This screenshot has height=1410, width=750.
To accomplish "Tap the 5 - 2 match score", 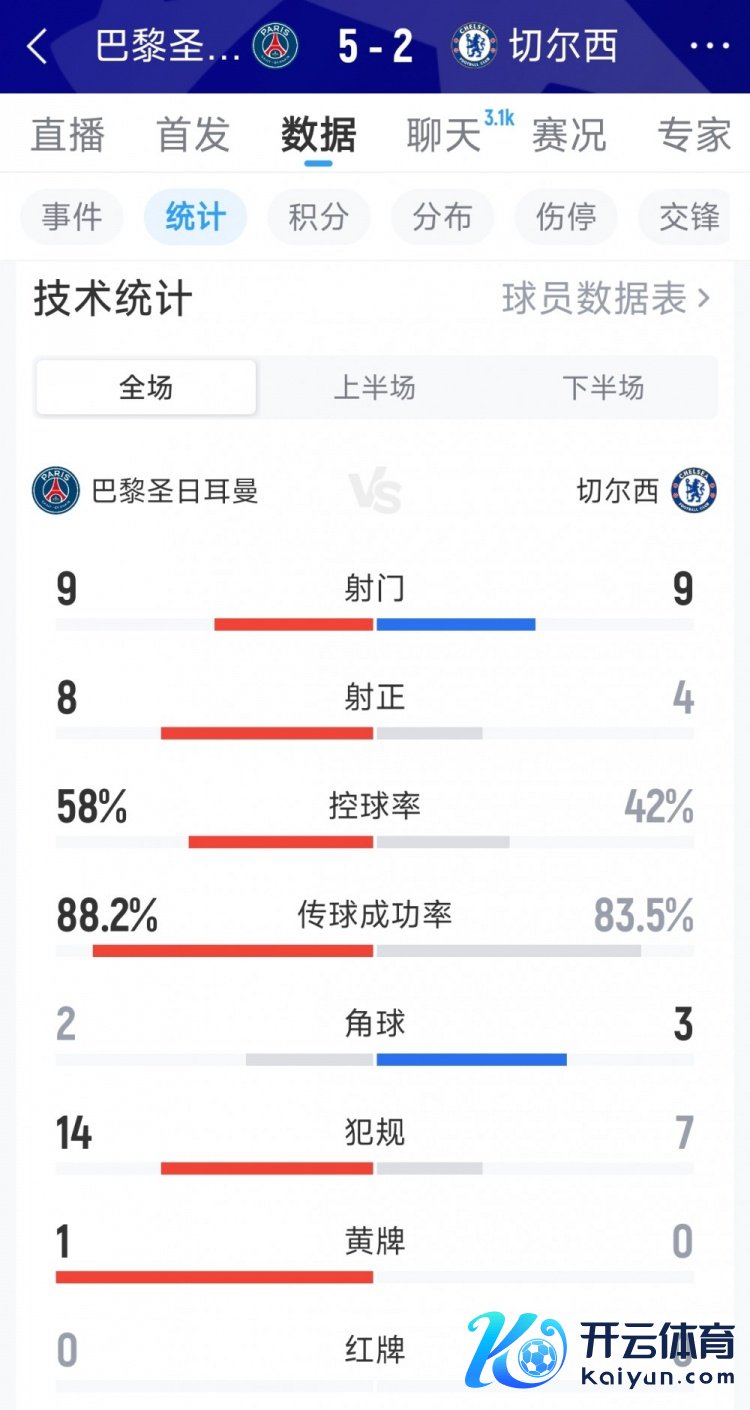I will click(375, 46).
